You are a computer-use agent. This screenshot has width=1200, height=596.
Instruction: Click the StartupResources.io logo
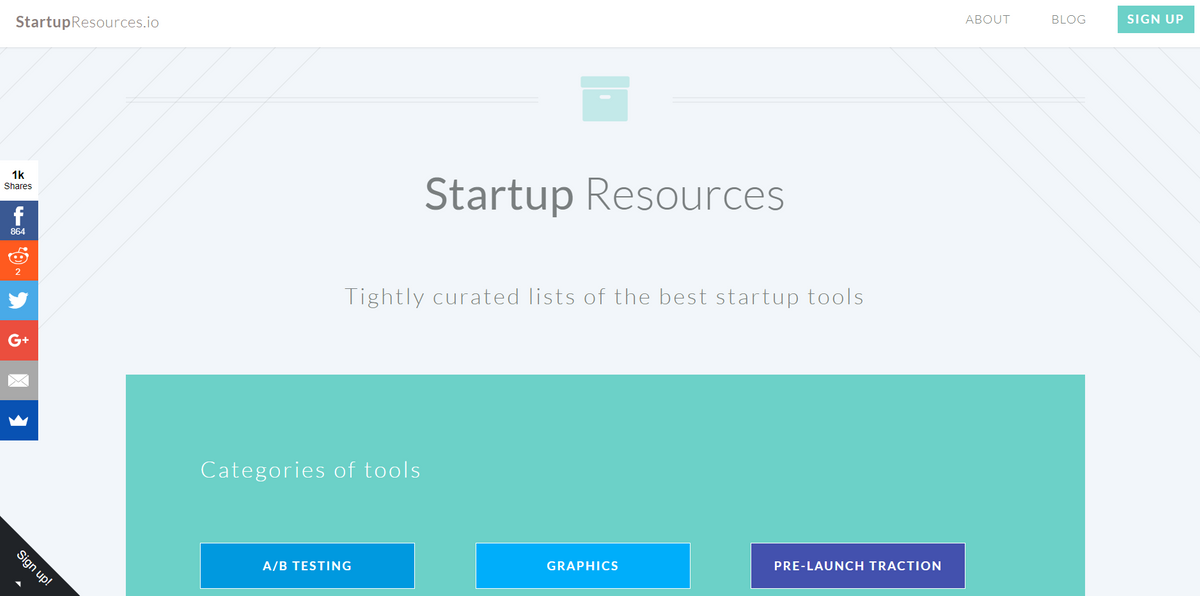click(86, 21)
